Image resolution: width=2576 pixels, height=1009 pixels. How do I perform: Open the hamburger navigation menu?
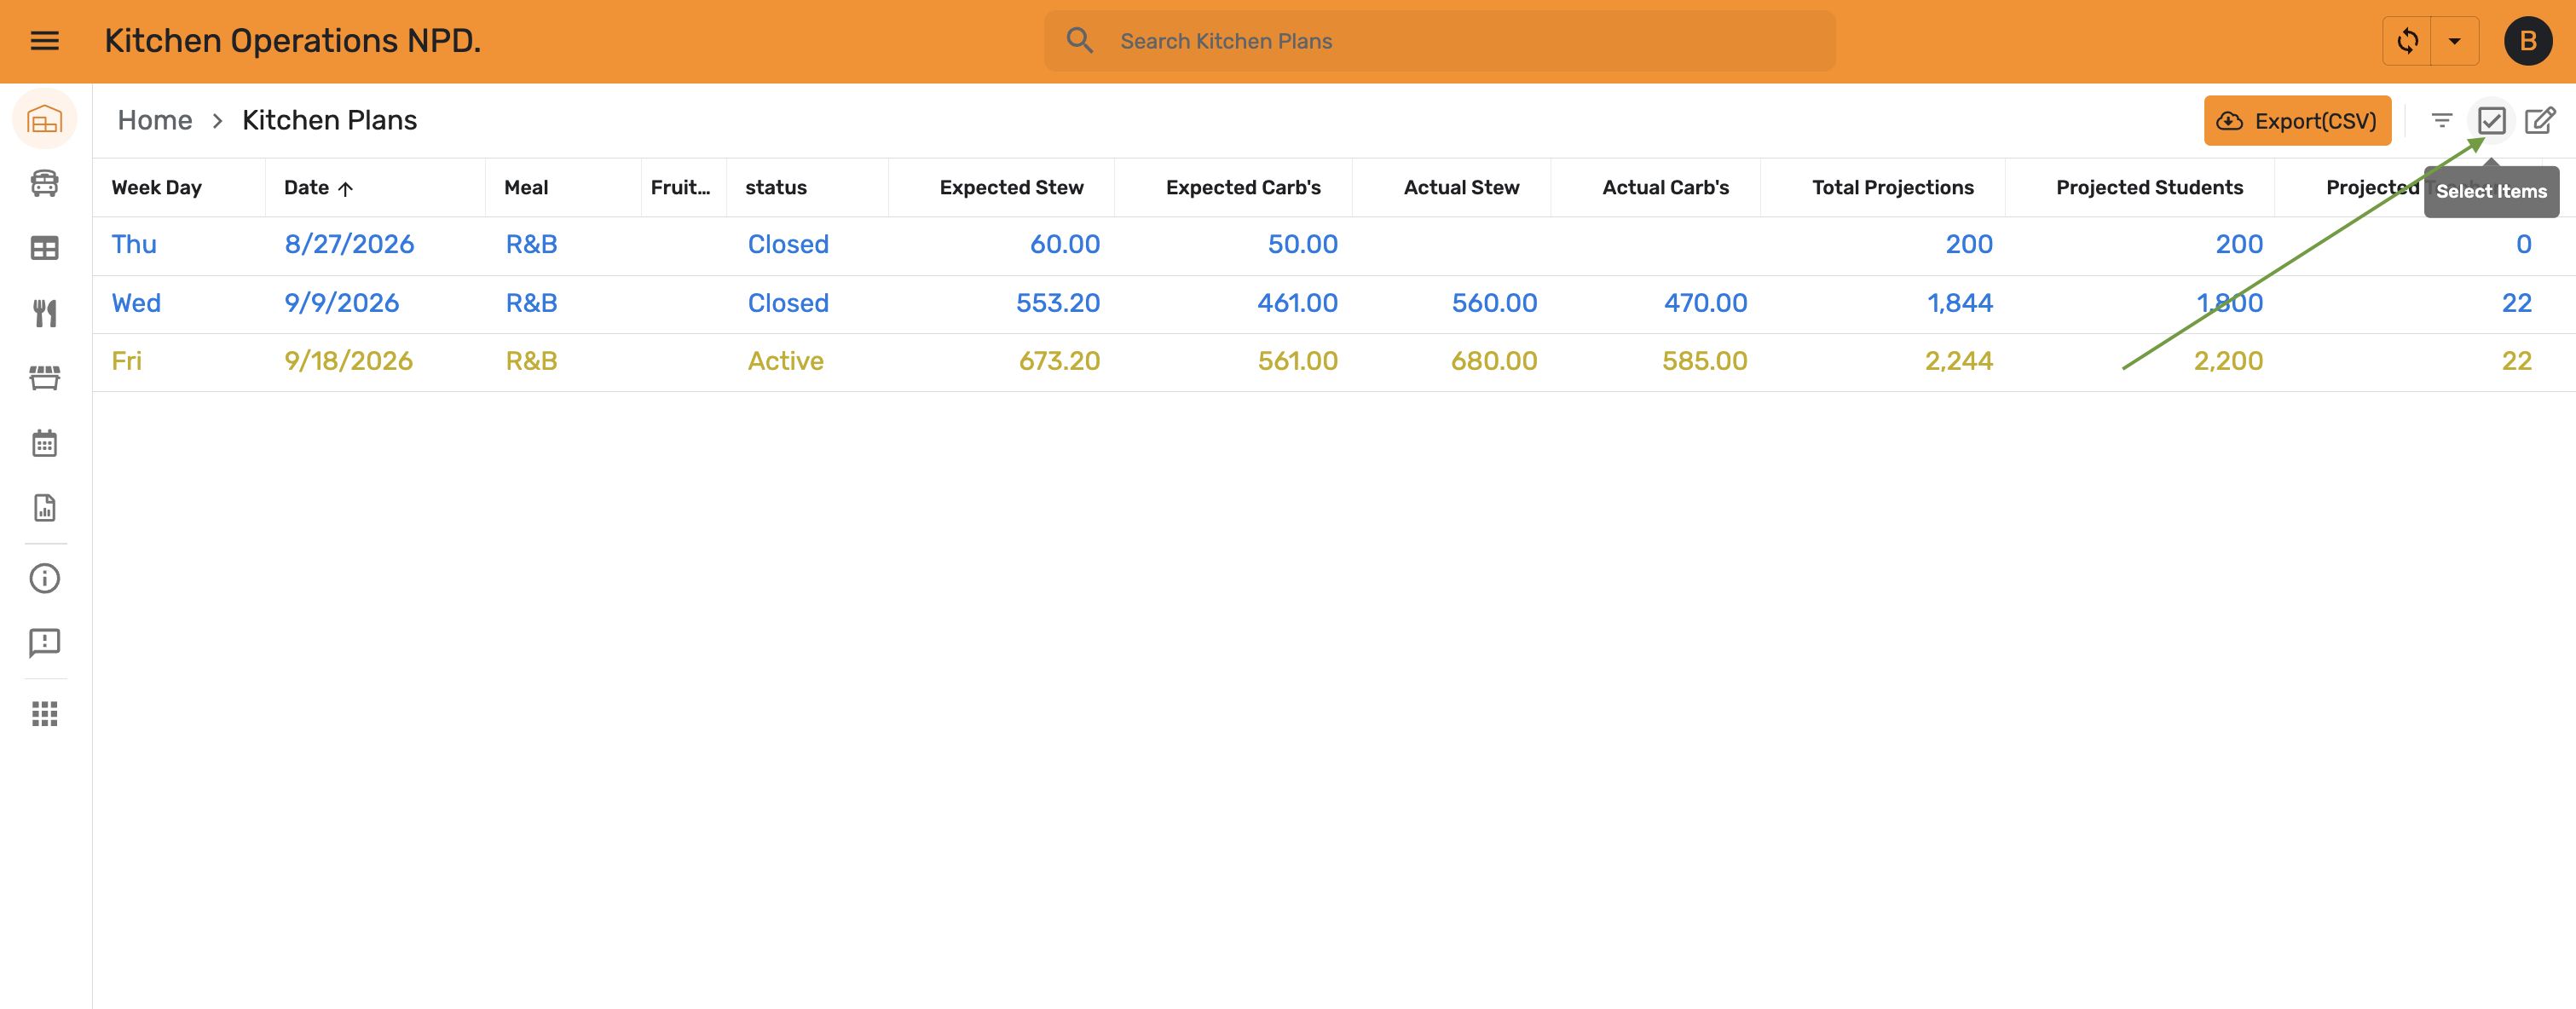click(x=45, y=41)
